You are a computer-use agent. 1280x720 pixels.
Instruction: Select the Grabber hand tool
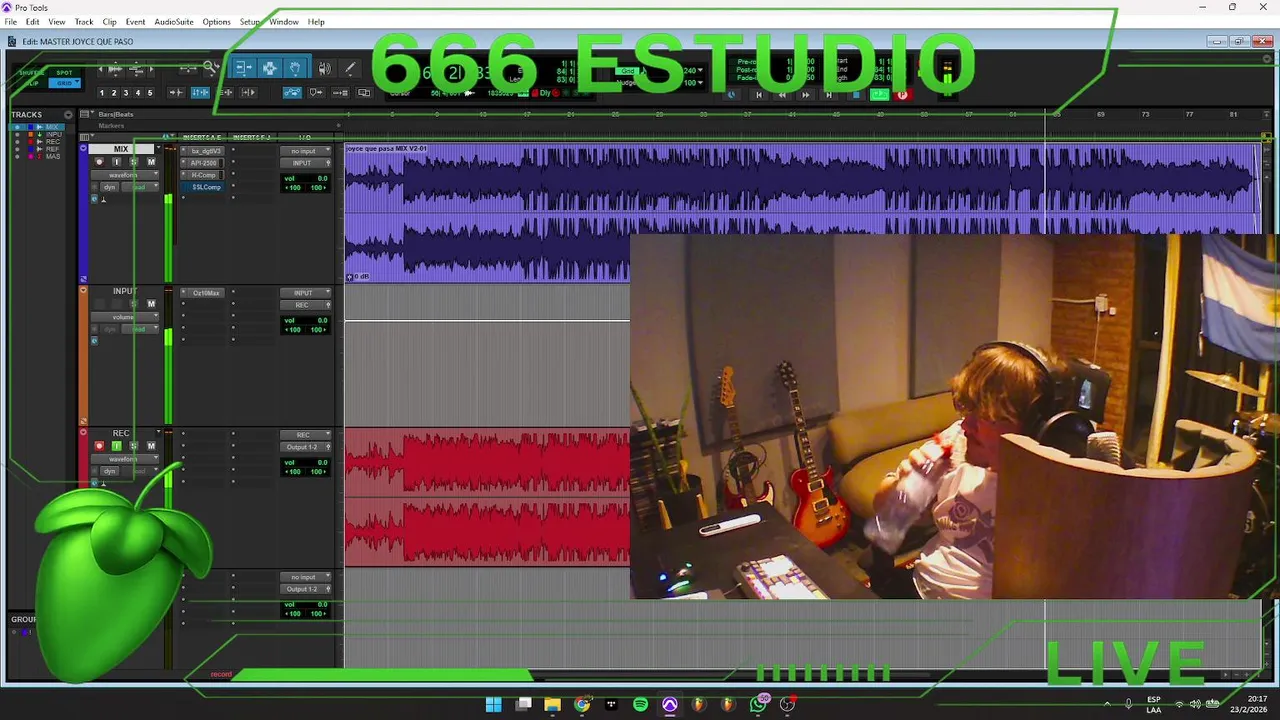(295, 67)
